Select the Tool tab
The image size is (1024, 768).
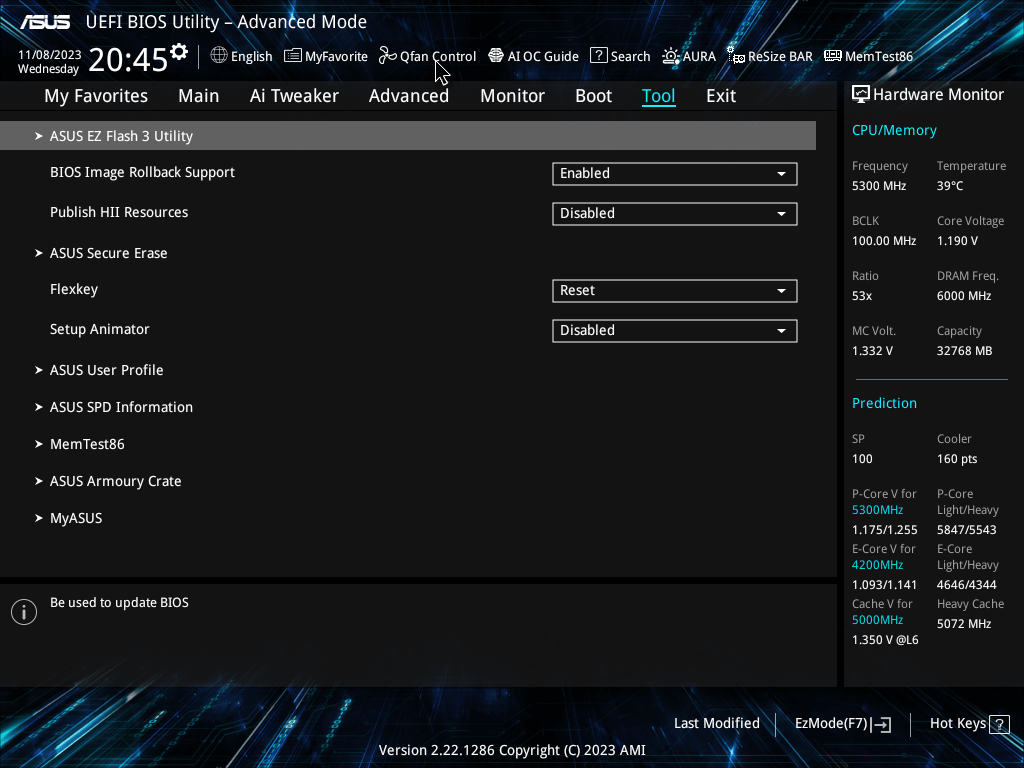pos(658,96)
